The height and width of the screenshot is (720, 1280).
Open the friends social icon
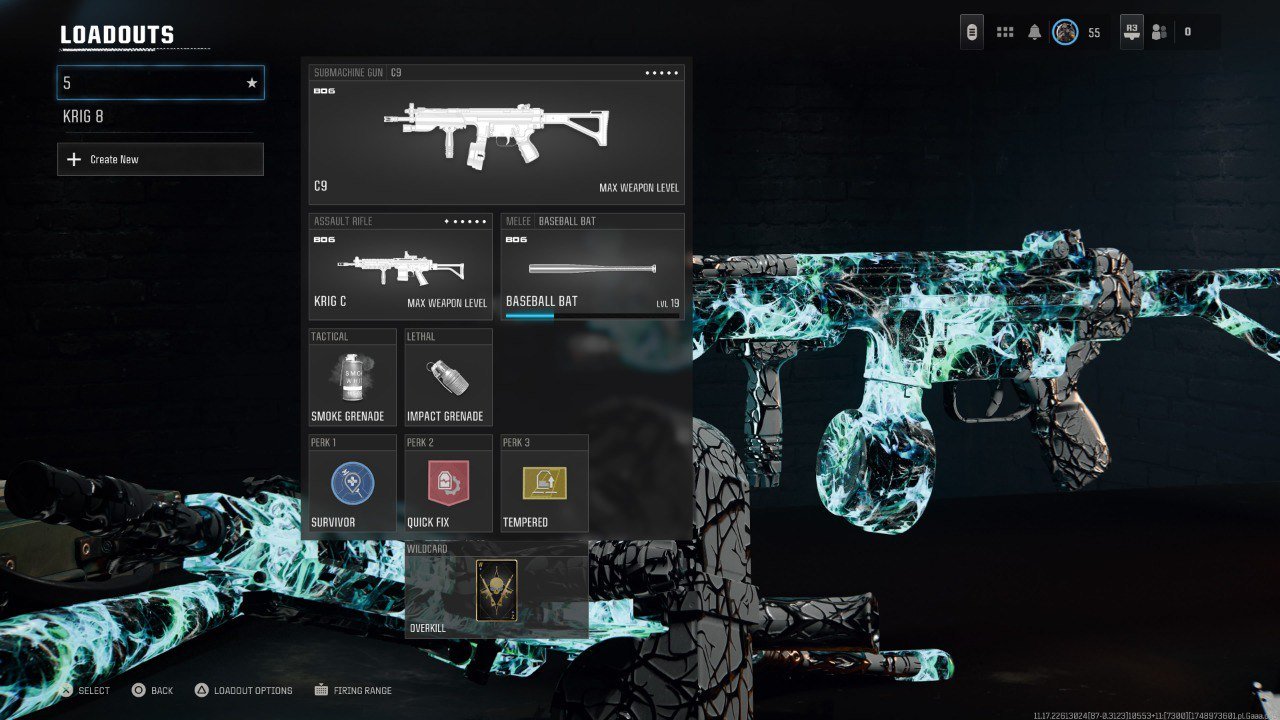1159,32
